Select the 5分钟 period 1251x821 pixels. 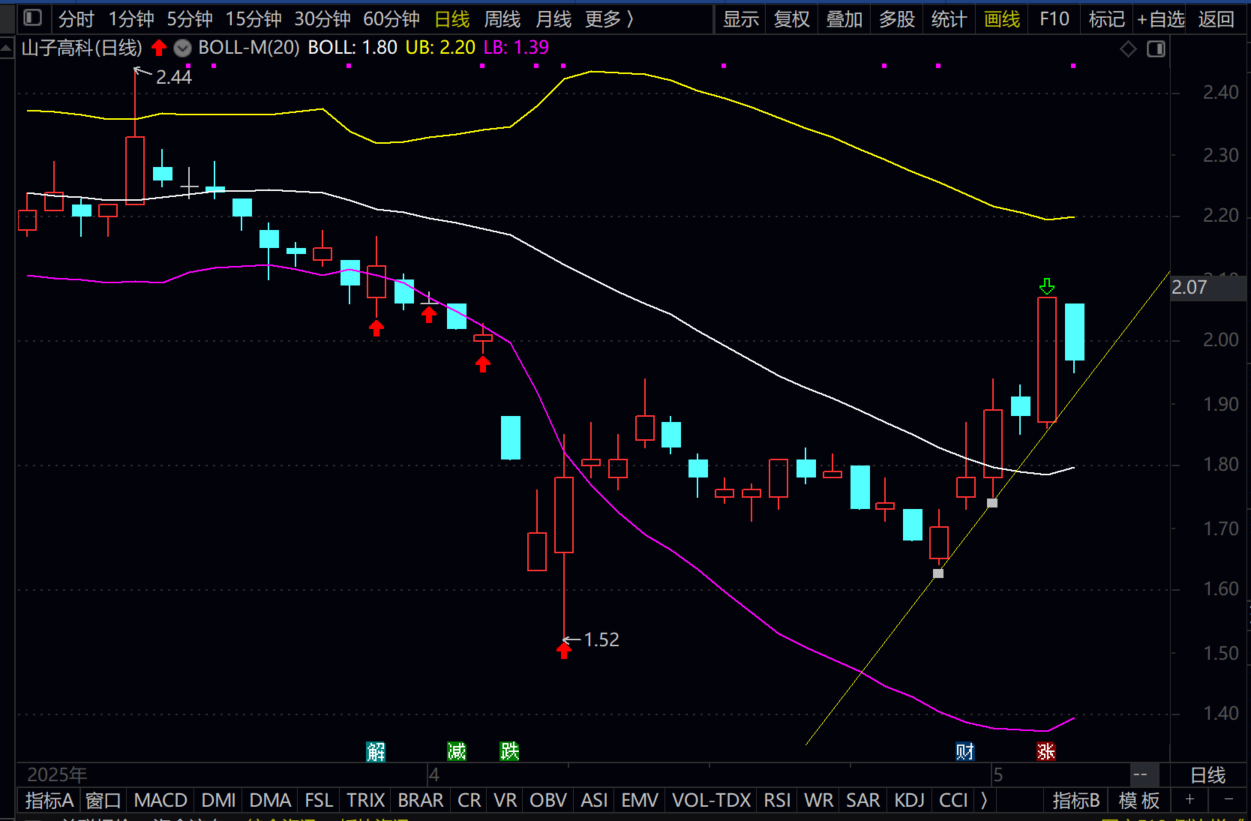click(x=189, y=19)
